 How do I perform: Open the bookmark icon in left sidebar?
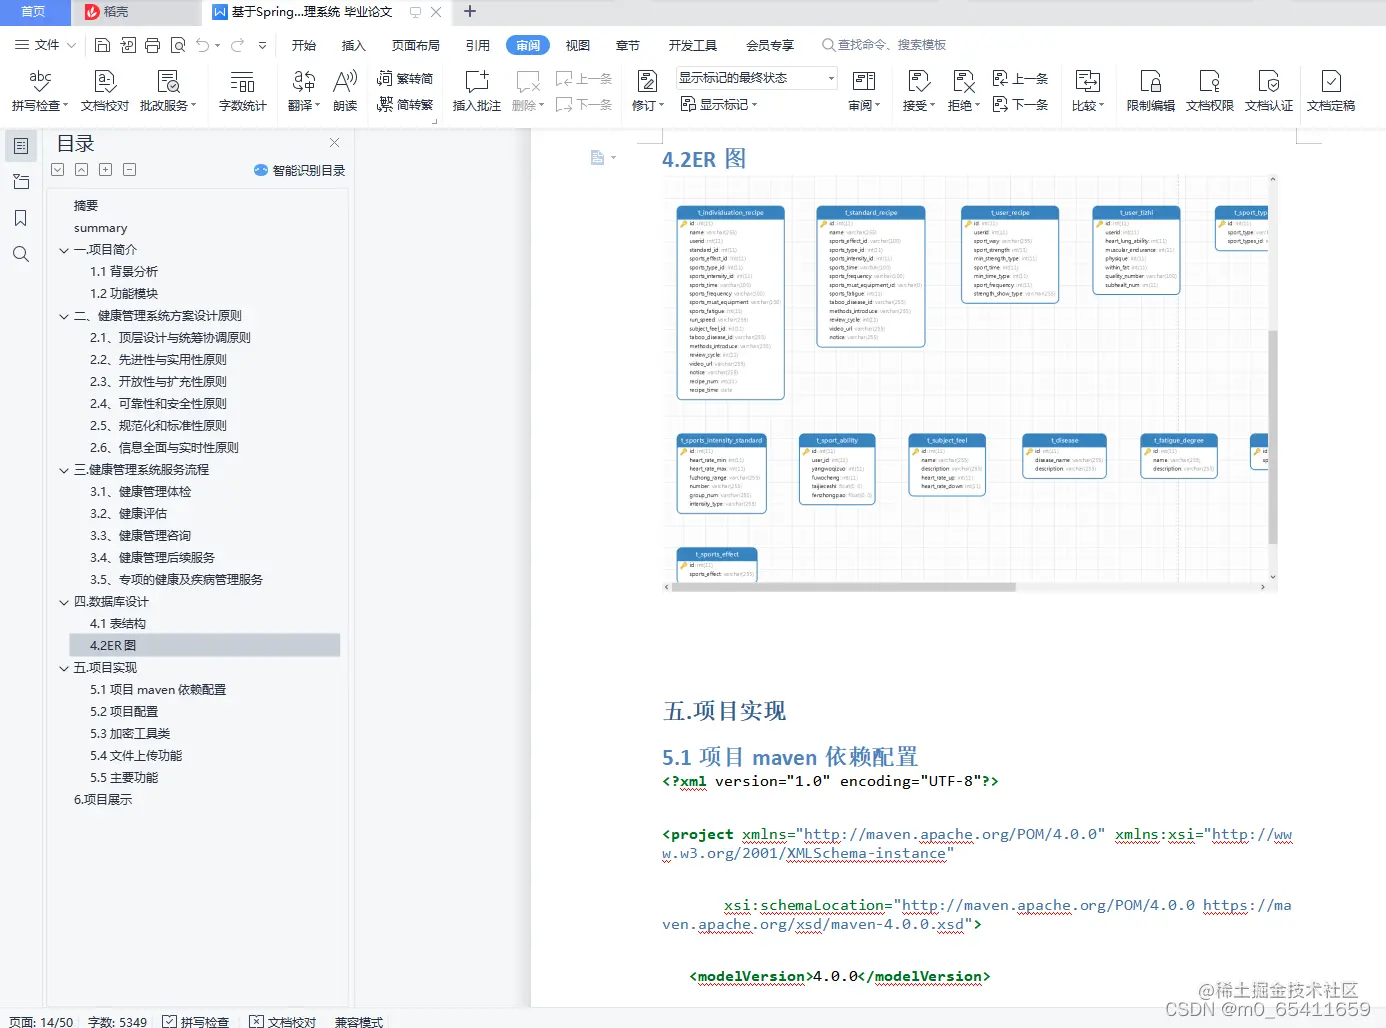(21, 218)
